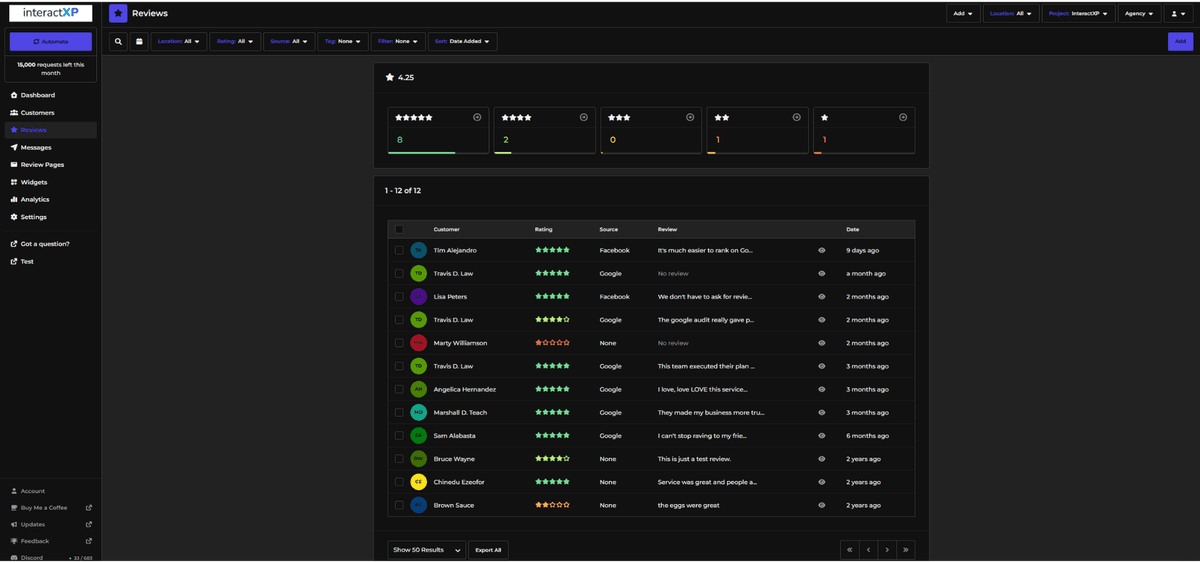Click the external link icon beside Buy Me a Coffee

pos(89,507)
